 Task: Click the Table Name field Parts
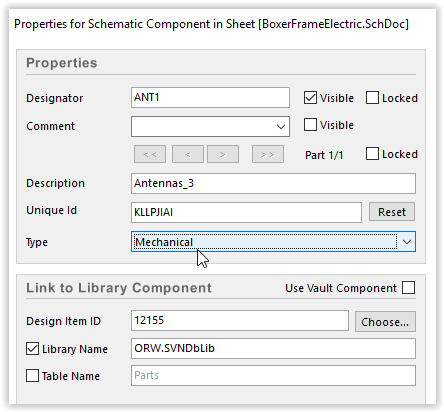coord(273,376)
